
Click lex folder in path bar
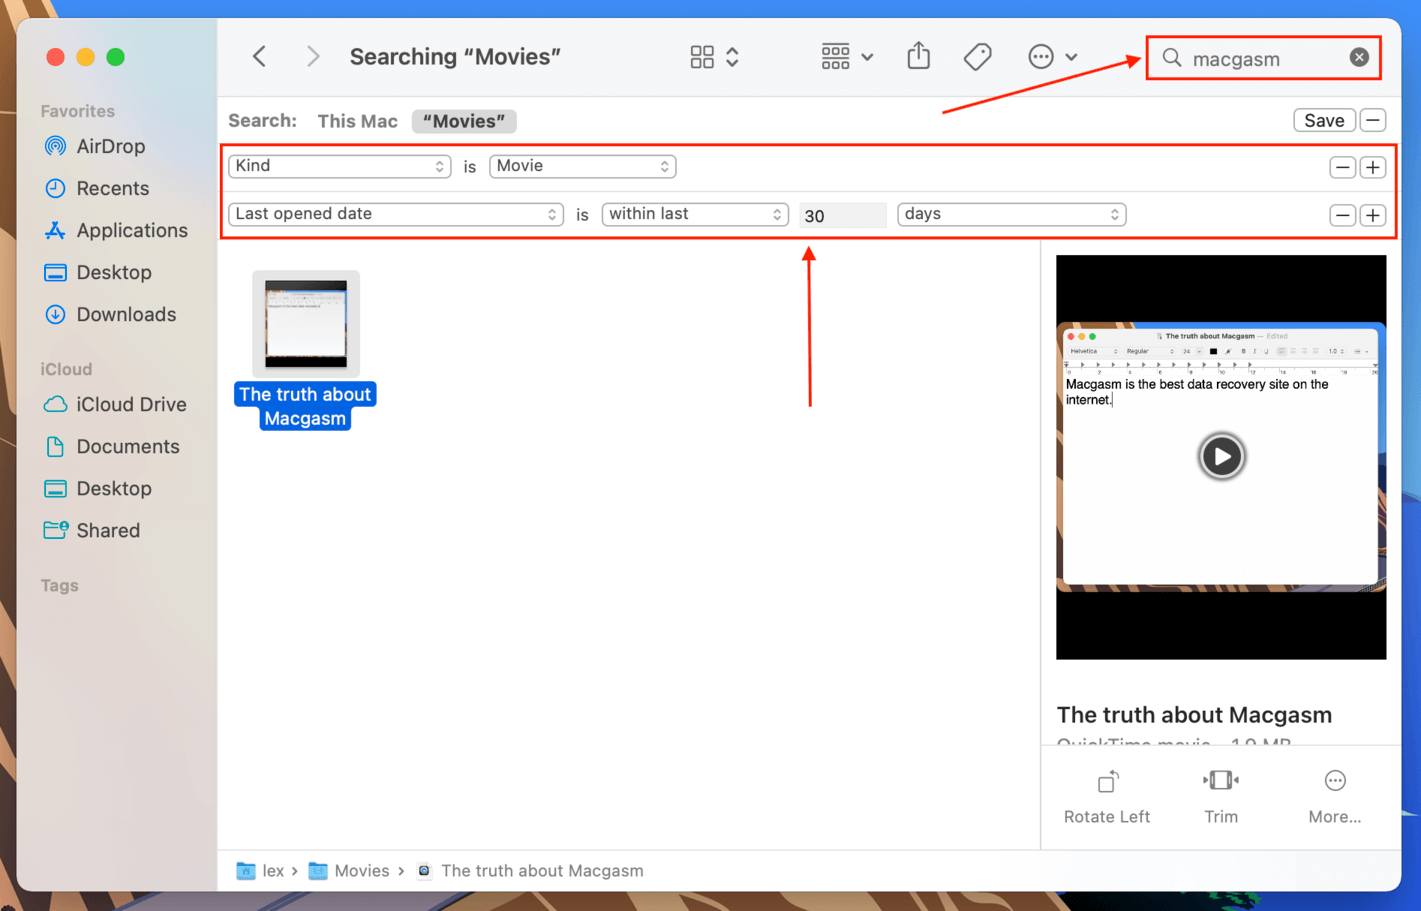260,871
